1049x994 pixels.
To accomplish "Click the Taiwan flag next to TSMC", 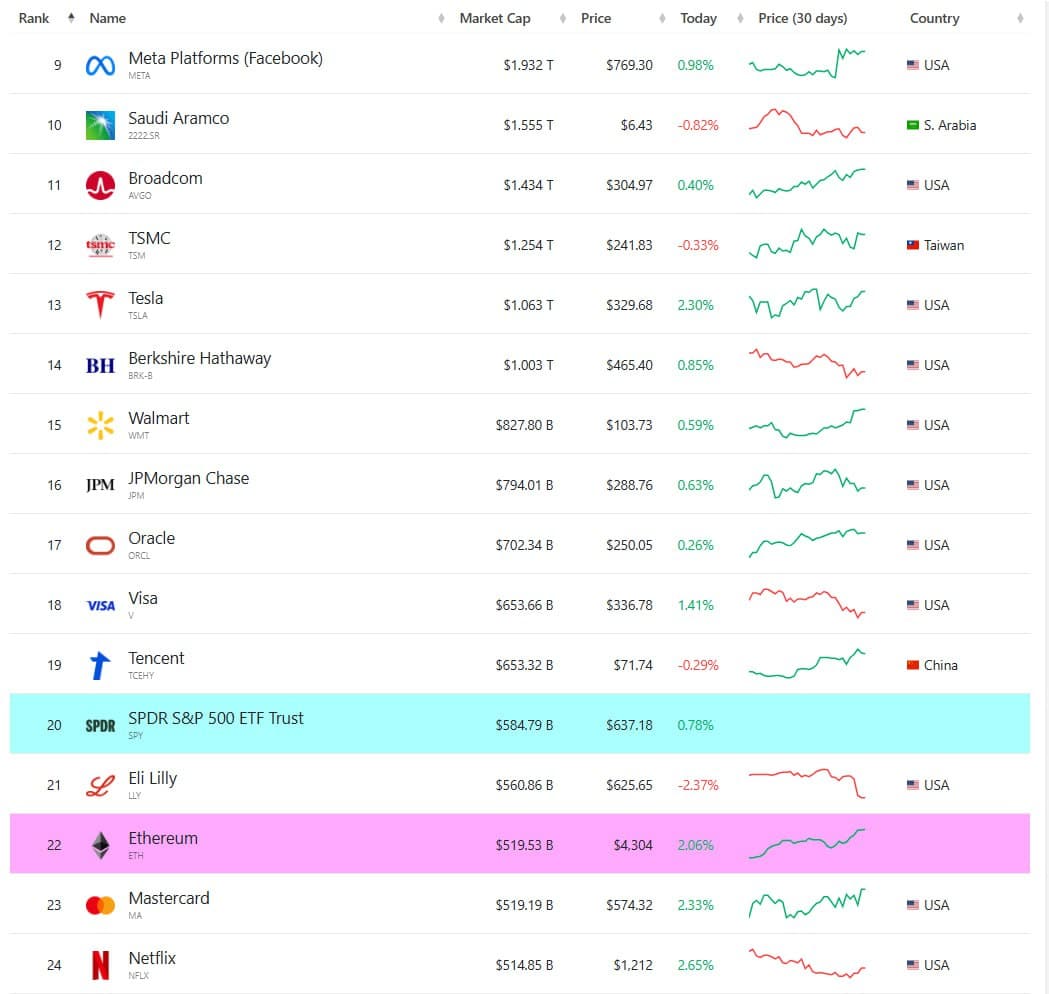I will click(913, 244).
